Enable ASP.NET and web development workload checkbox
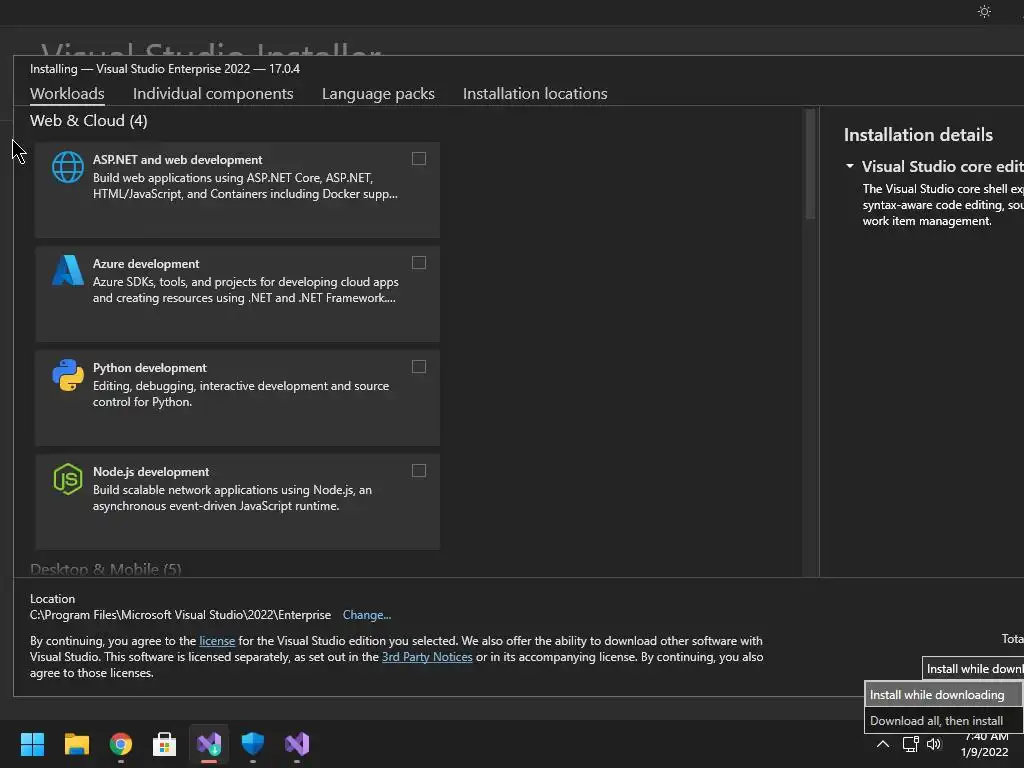 click(x=419, y=159)
